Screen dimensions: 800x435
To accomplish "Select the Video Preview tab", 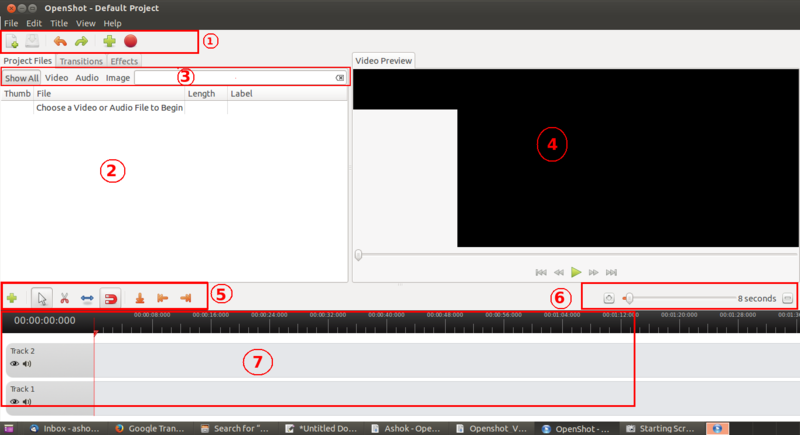I will pos(383,61).
